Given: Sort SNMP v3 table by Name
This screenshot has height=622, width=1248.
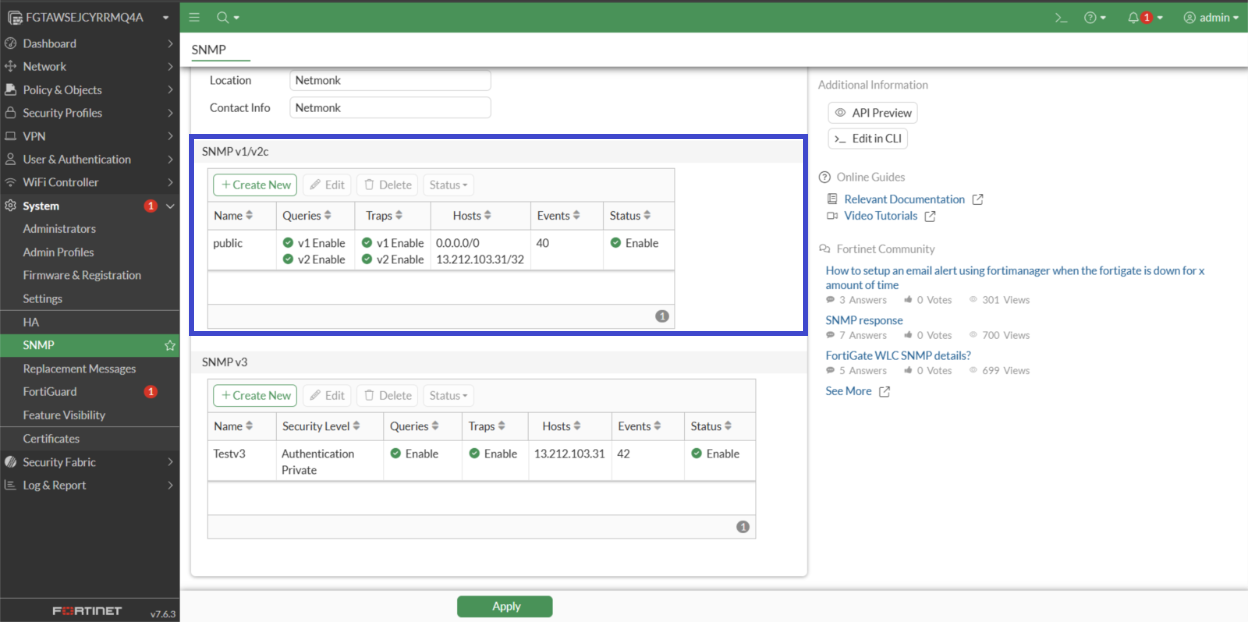Looking at the screenshot, I should coord(233,426).
